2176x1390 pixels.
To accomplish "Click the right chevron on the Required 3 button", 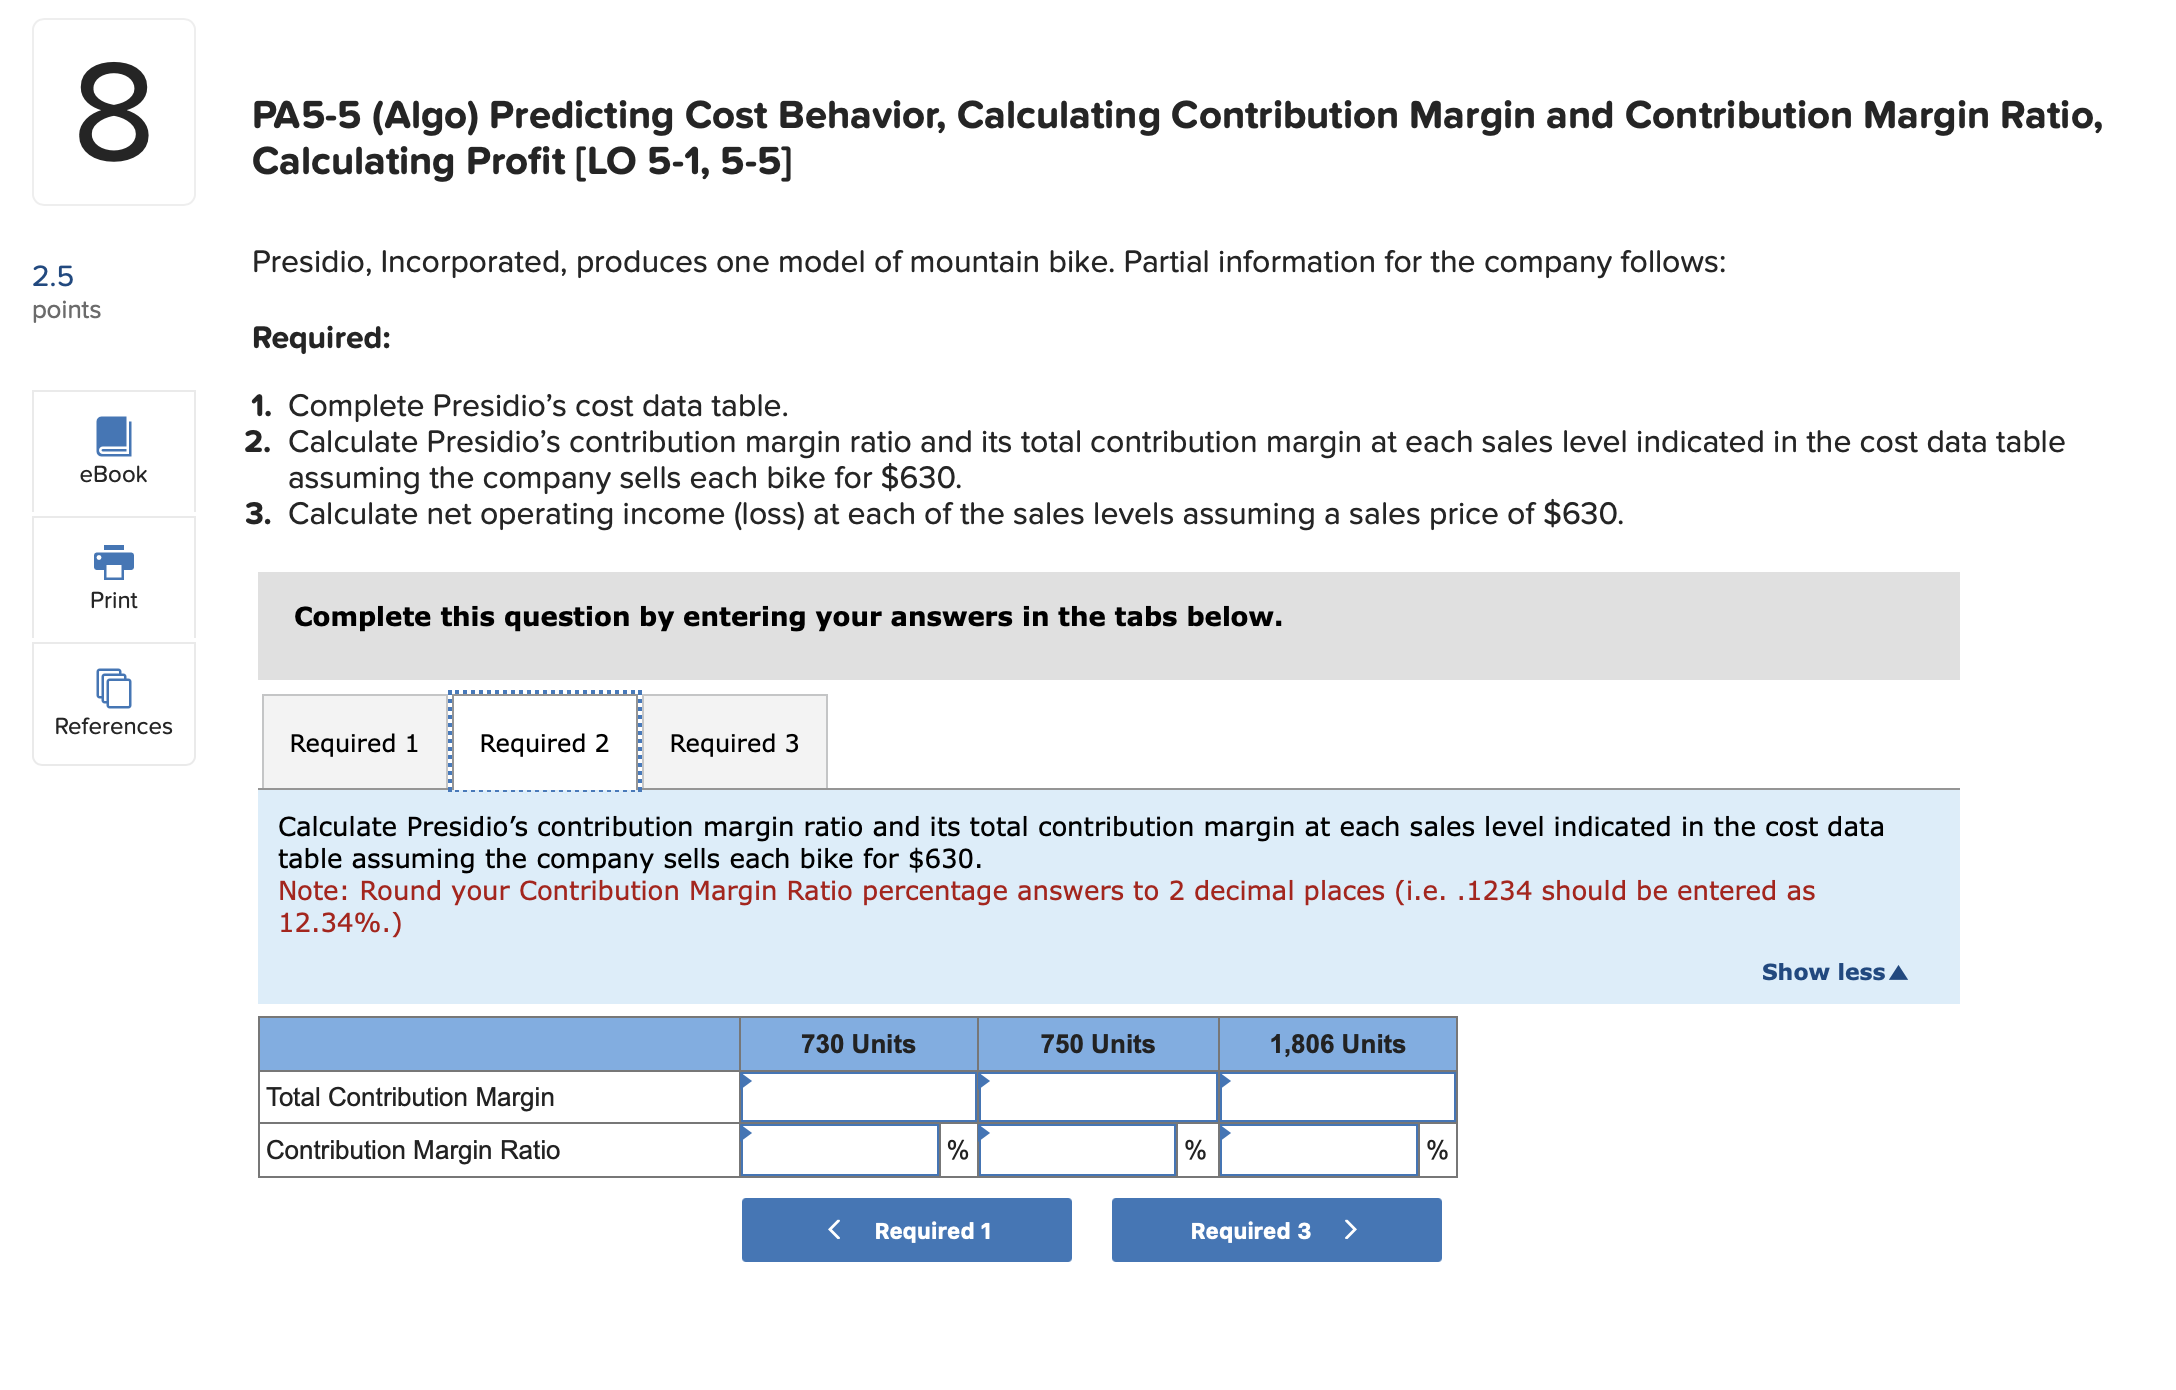I will (x=1352, y=1229).
